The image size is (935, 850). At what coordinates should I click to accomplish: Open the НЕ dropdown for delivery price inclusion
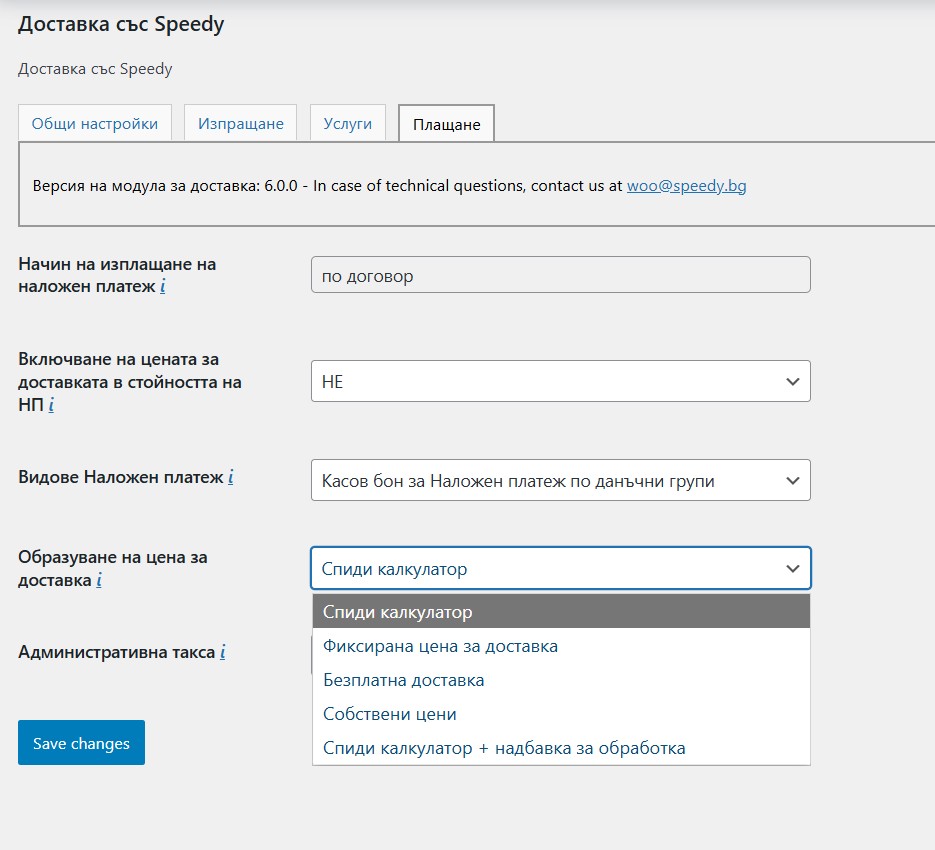(x=560, y=381)
